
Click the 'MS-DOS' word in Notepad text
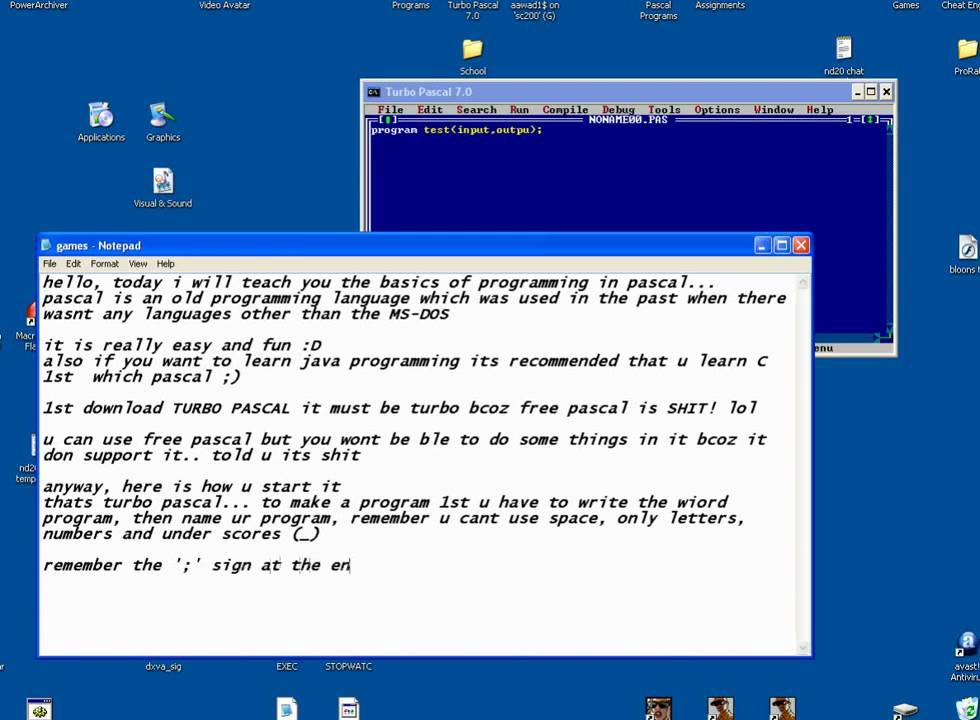coord(419,314)
